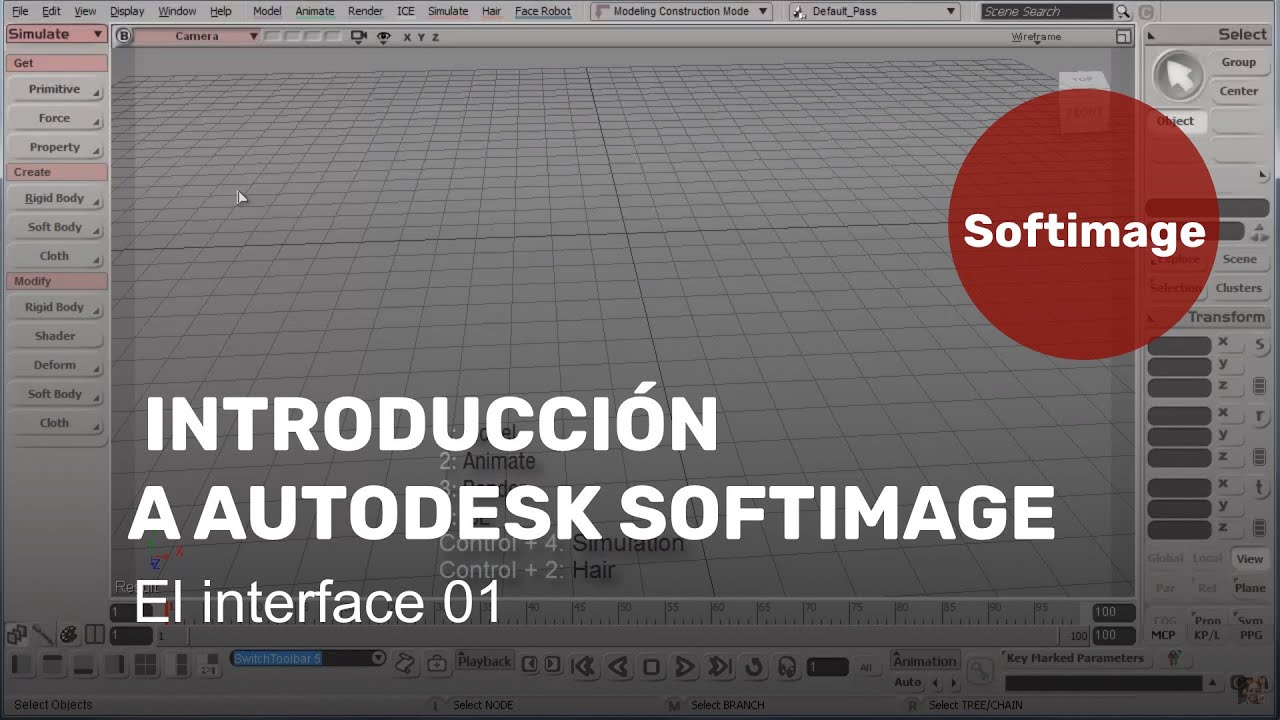Play the animation backwards

[617, 666]
